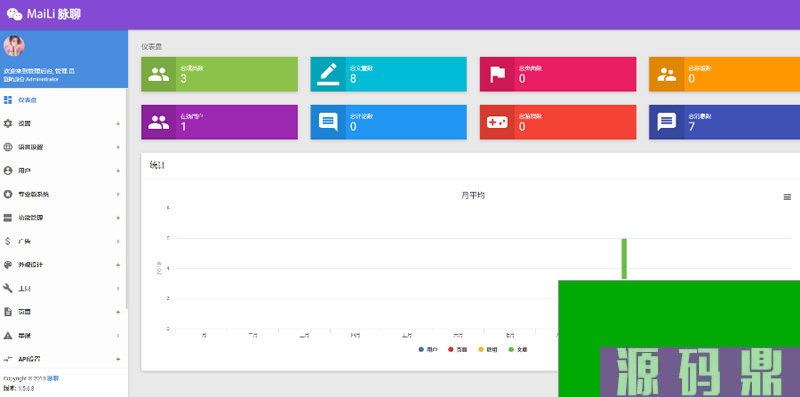Image resolution: width=800 pixels, height=397 pixels.
Task: Toggle the blue series in chart legend
Action: tap(428, 350)
